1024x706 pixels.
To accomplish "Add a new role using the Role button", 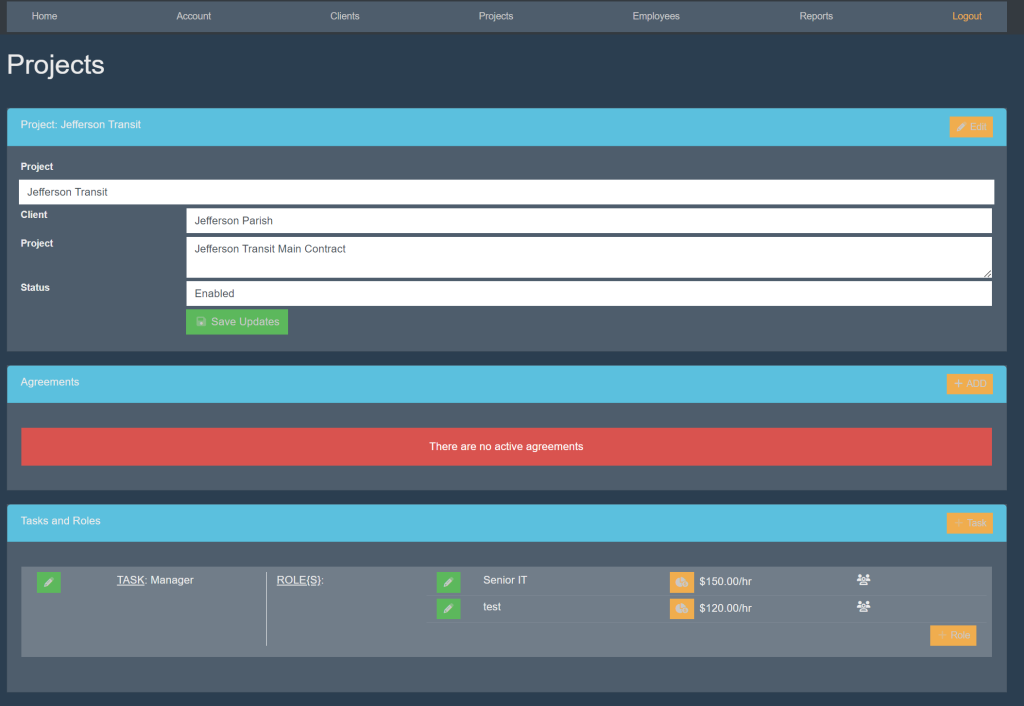I will pyautogui.click(x=952, y=635).
